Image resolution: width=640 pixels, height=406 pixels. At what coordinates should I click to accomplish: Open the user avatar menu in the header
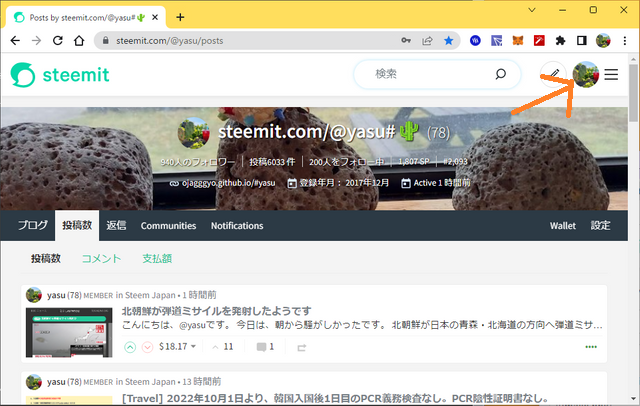click(586, 74)
